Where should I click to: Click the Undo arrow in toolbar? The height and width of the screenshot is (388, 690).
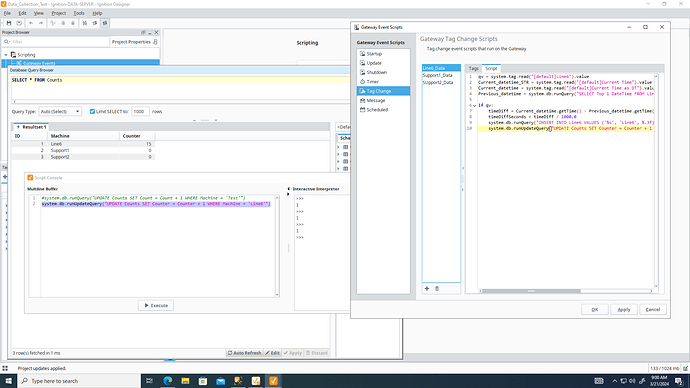(x=31, y=23)
